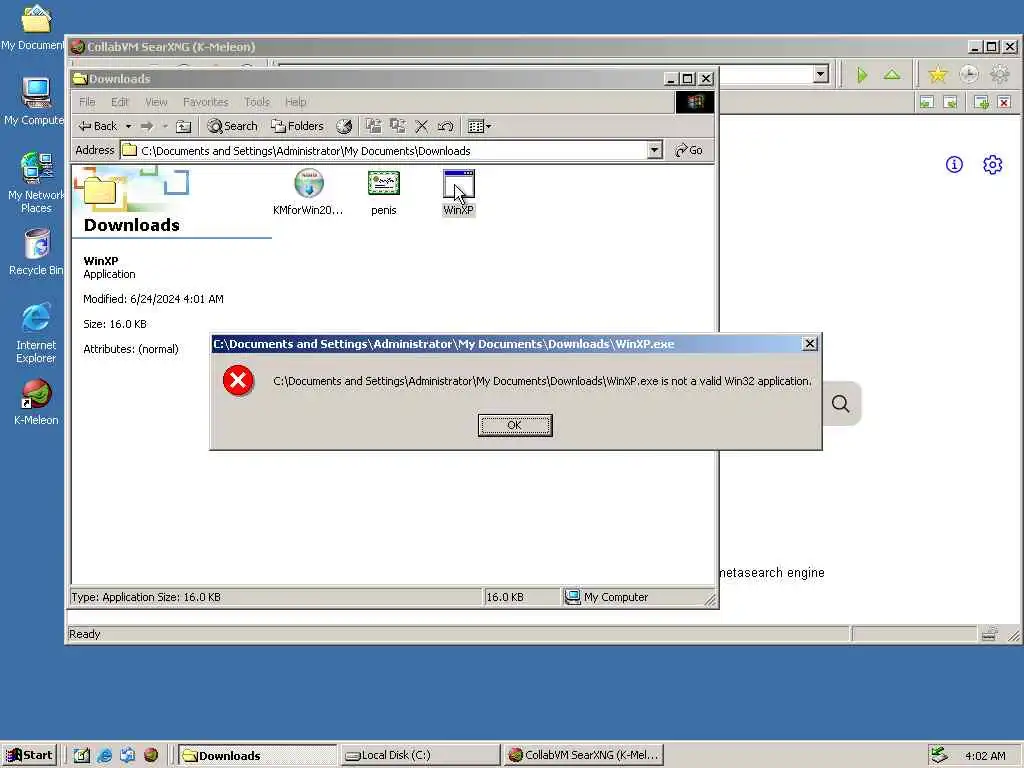Click the Back button in Downloads window
Screen dimensions: 1024x768
99,126
